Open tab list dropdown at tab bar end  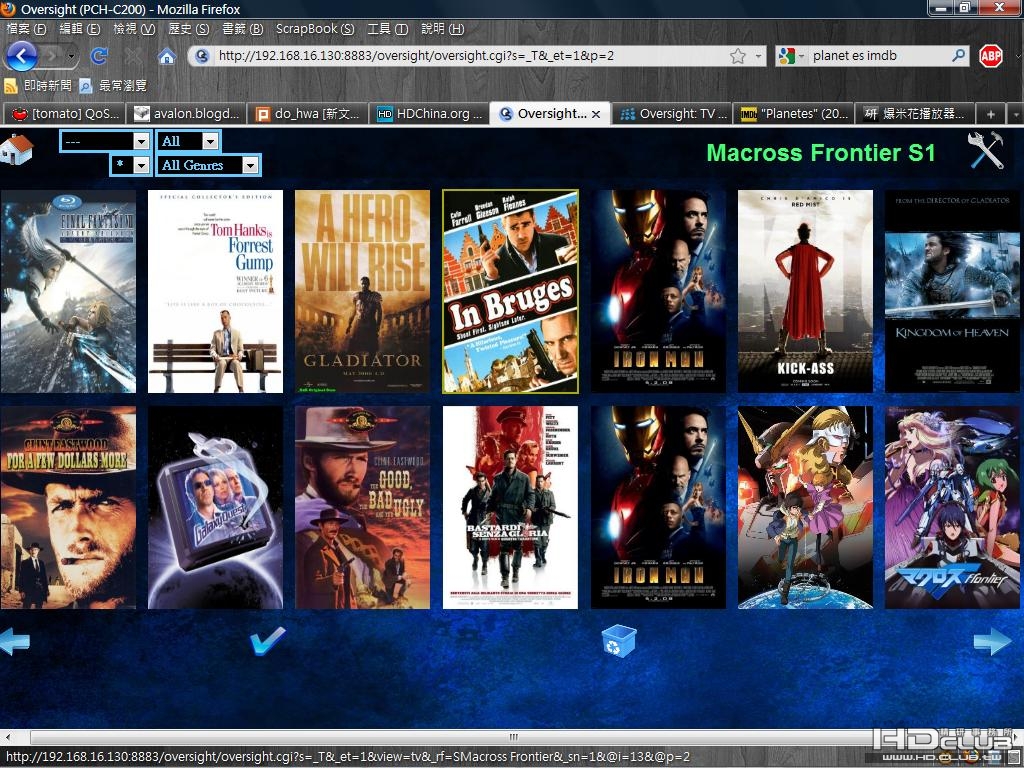point(1016,114)
